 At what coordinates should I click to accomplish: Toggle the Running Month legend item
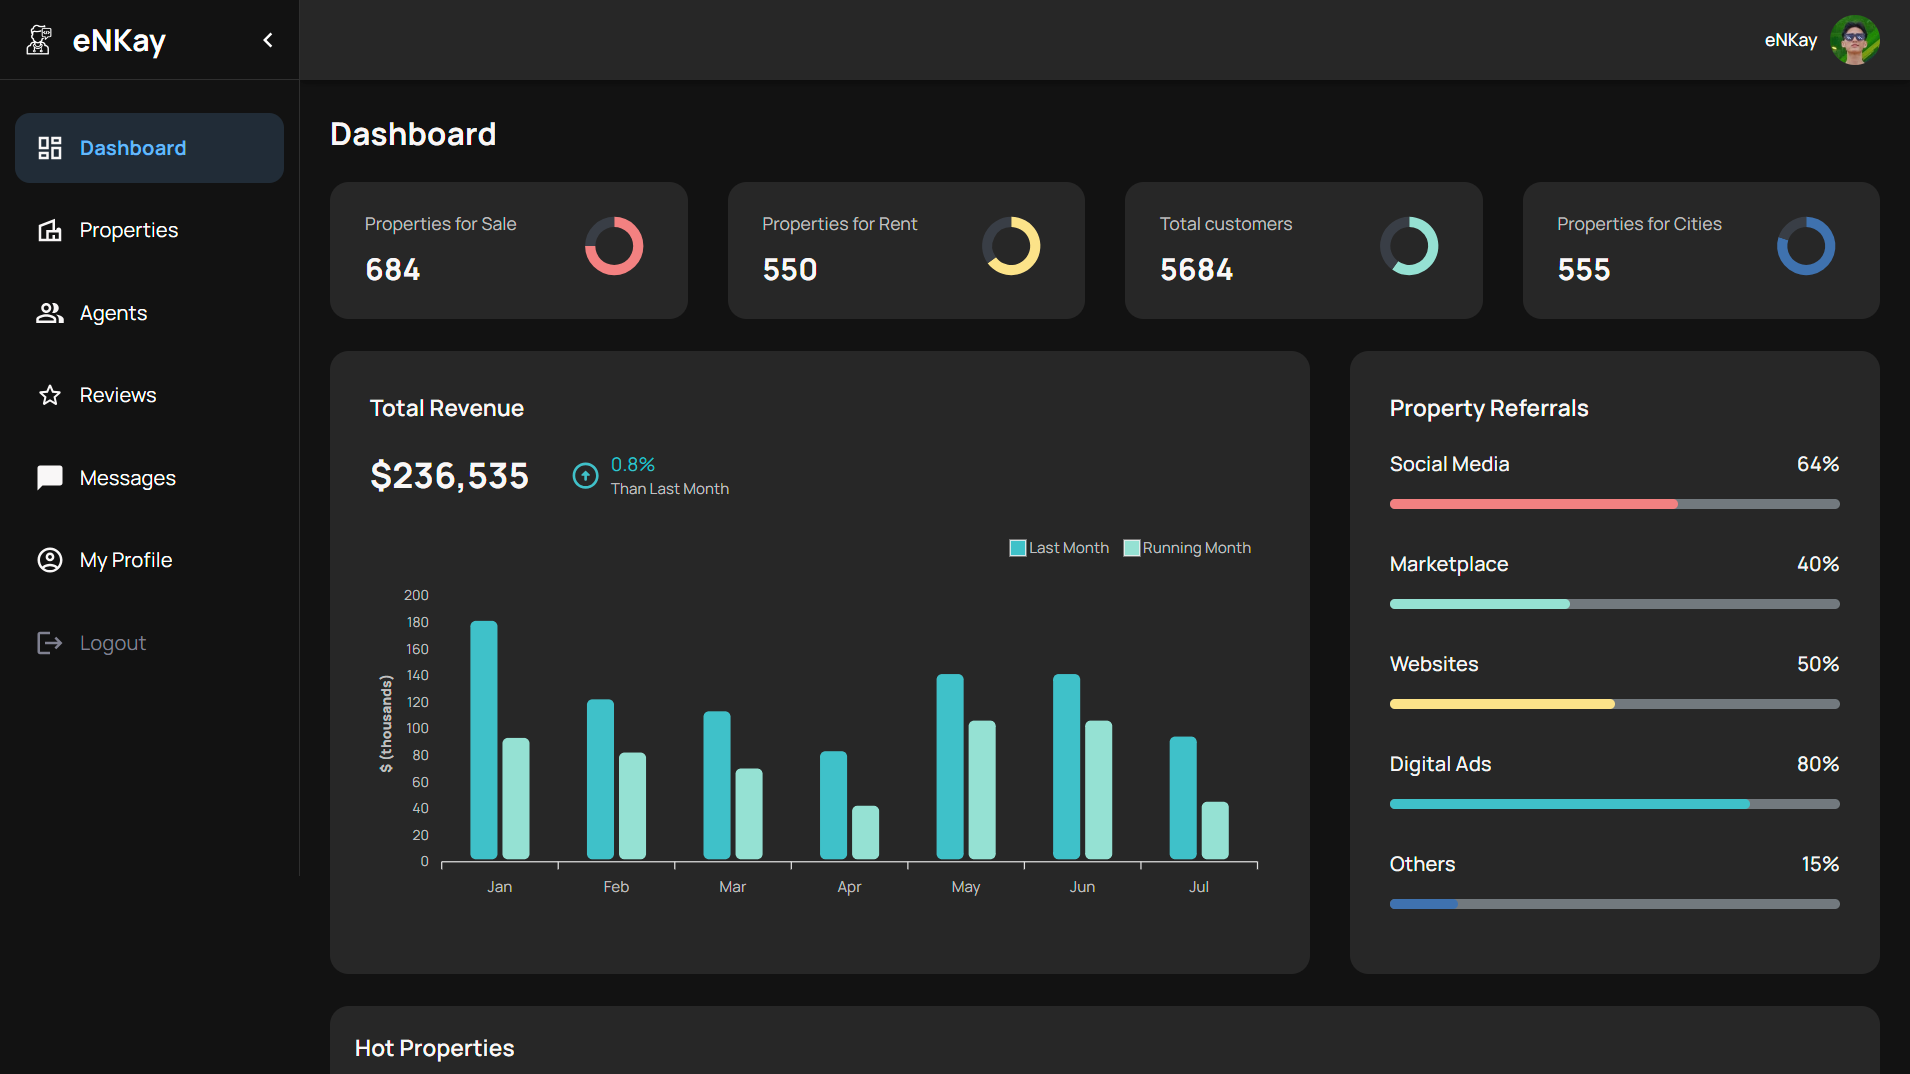point(1188,548)
